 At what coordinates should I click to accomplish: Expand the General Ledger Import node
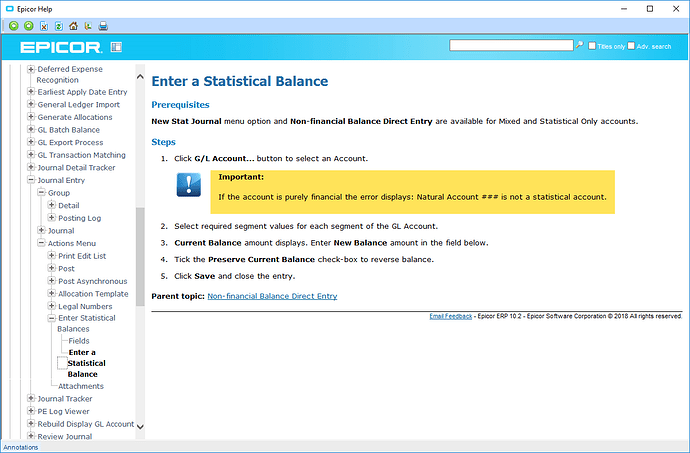coord(31,104)
